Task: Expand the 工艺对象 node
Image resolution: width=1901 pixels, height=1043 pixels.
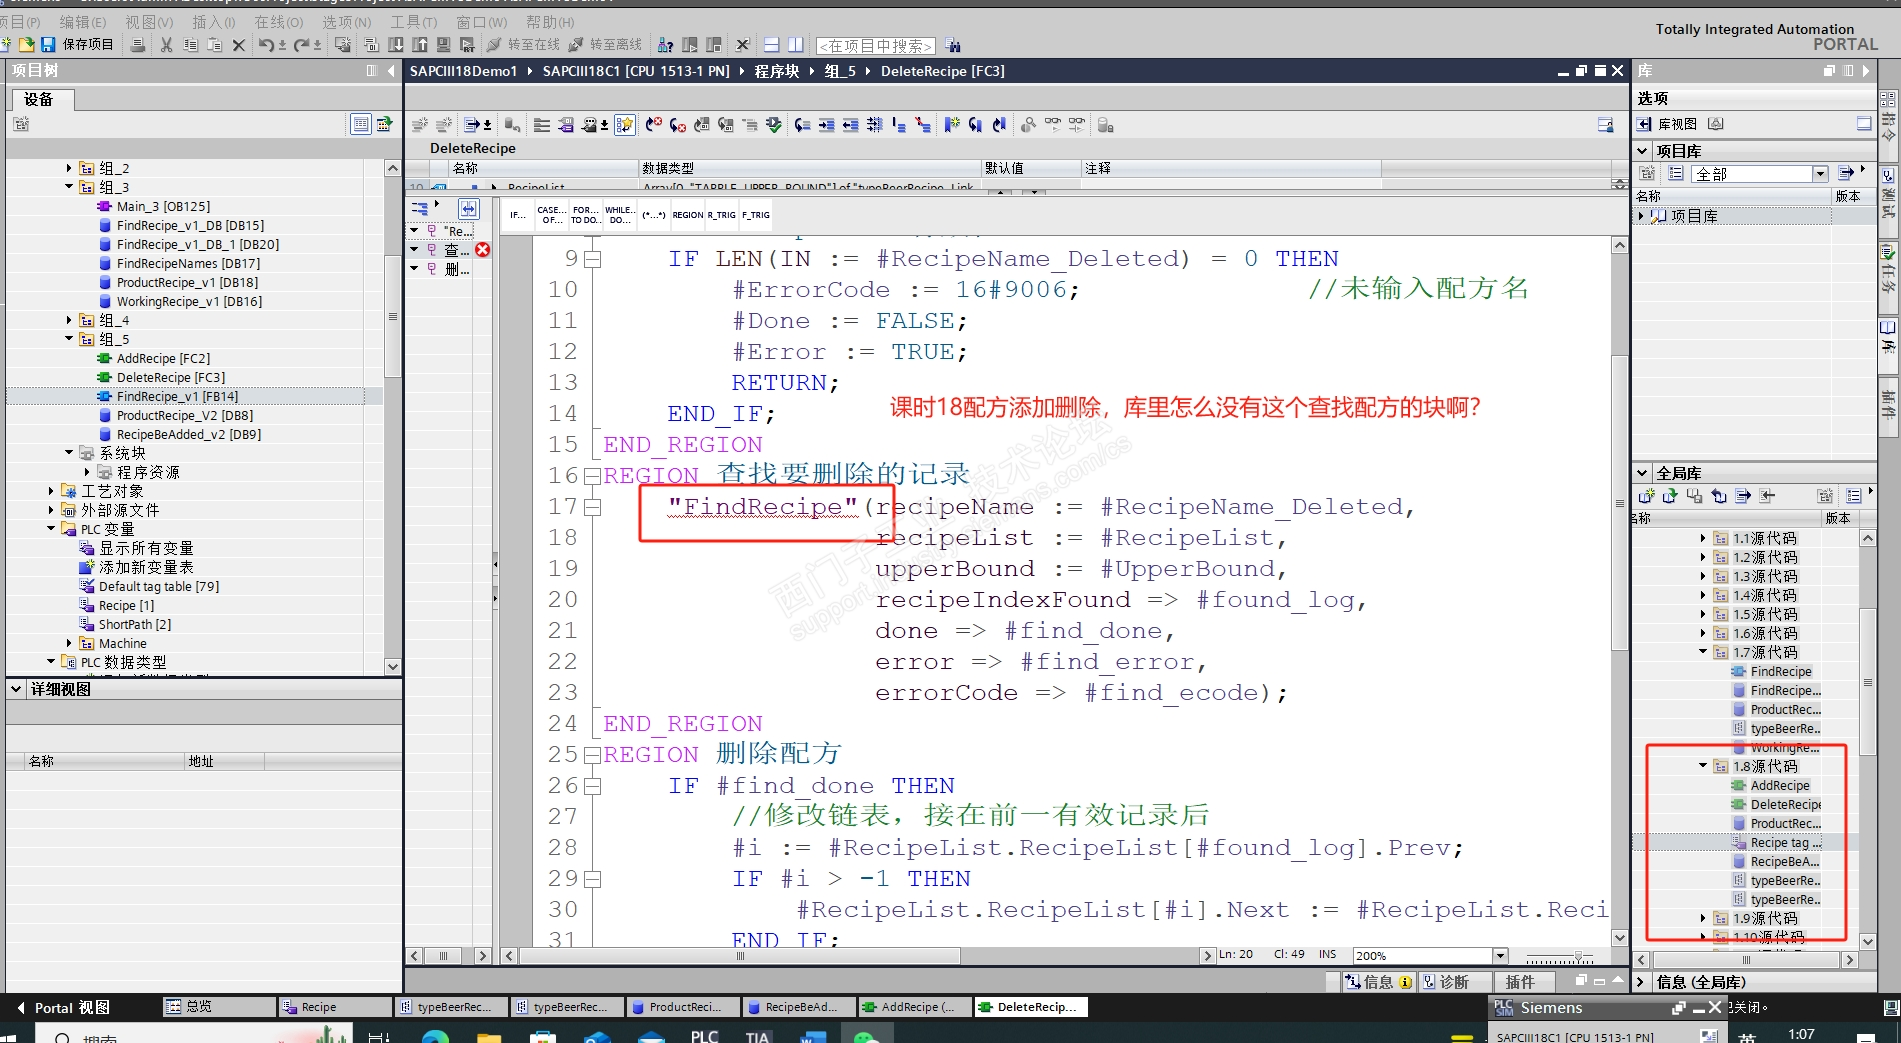Action: pos(51,491)
